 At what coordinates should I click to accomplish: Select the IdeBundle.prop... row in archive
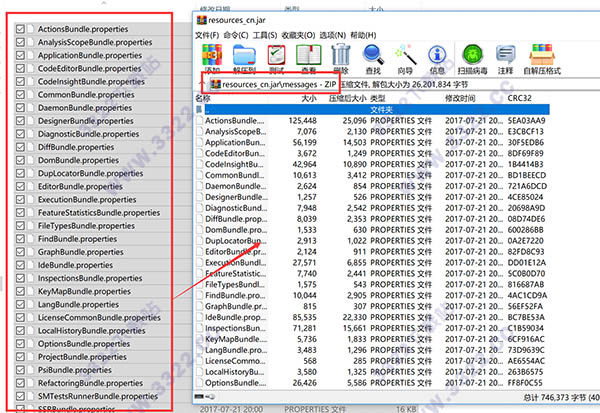(x=373, y=317)
